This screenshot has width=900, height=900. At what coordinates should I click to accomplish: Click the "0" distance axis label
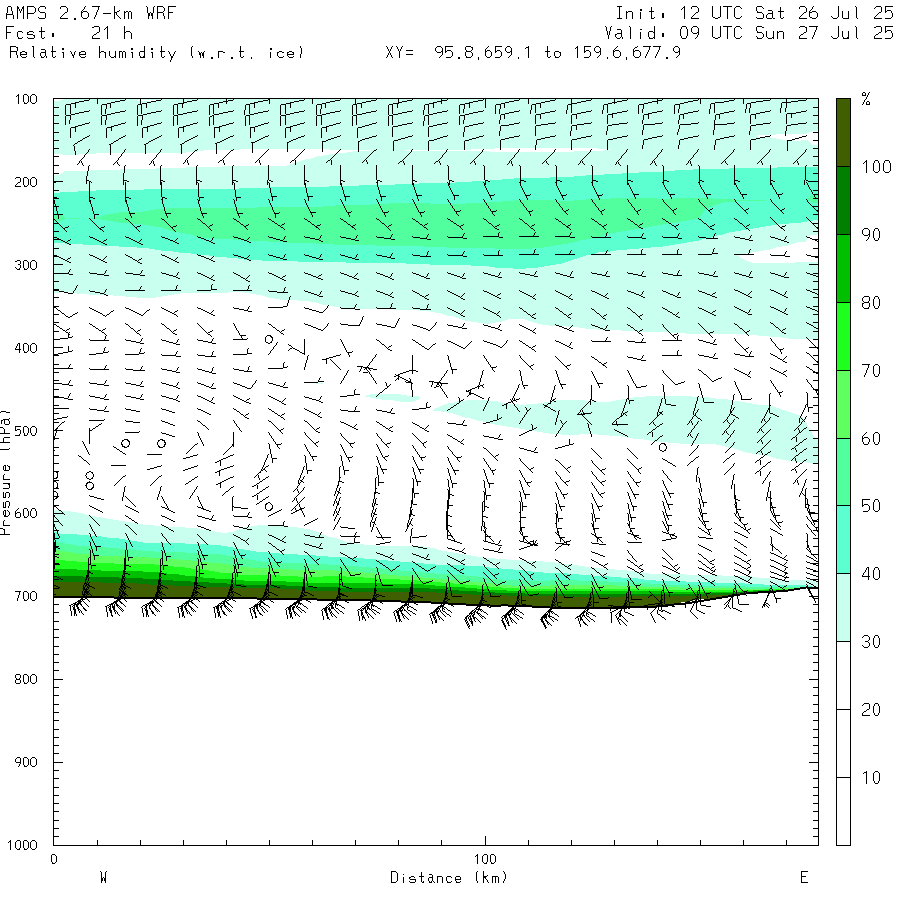pyautogui.click(x=54, y=859)
